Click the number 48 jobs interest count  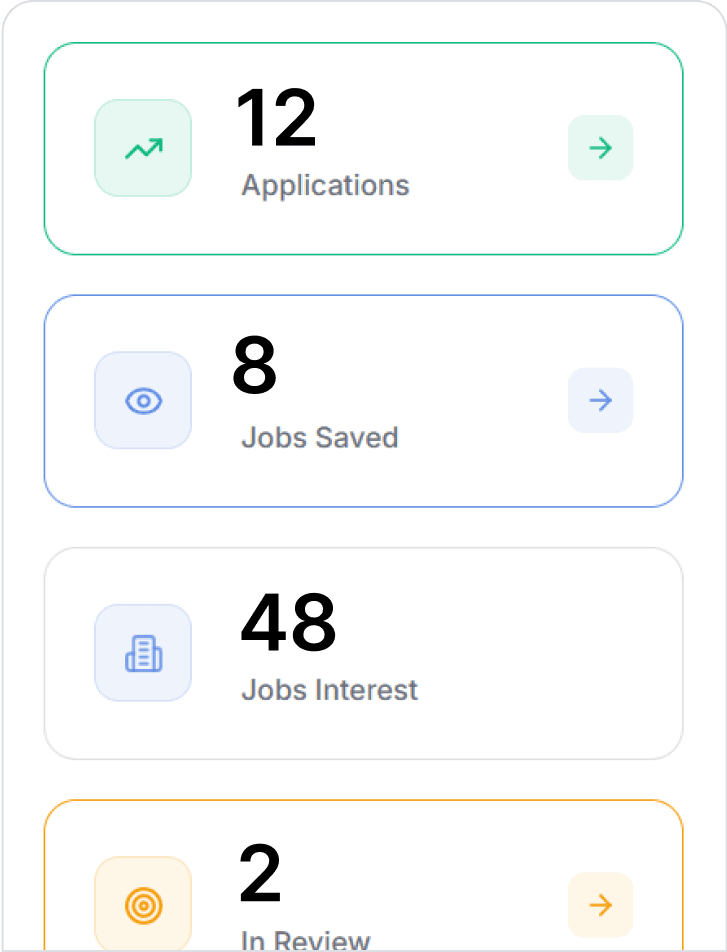(288, 623)
